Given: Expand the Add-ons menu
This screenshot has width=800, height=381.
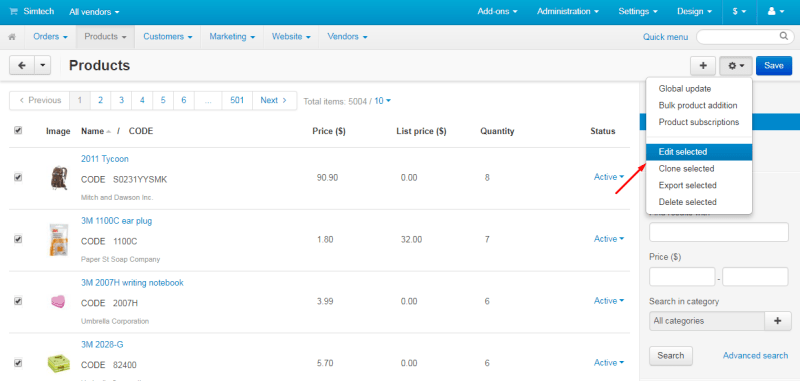Looking at the screenshot, I should pos(497,11).
